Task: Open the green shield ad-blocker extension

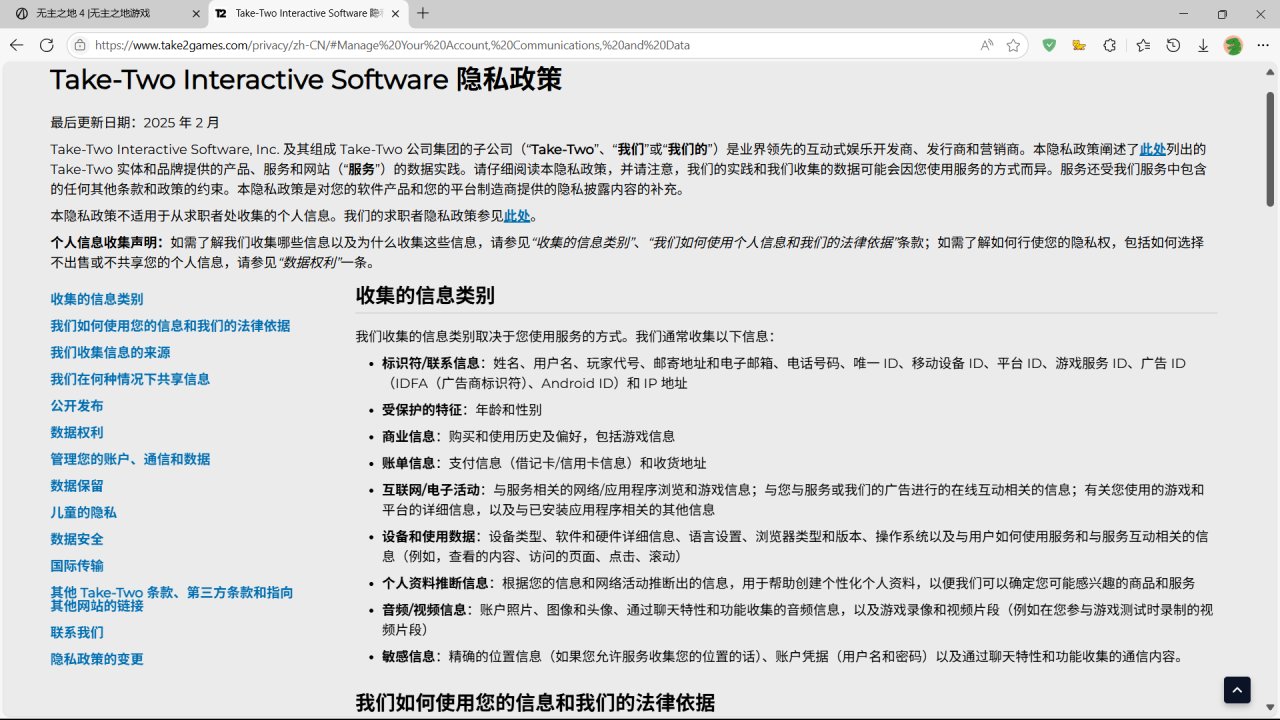Action: point(1049,45)
